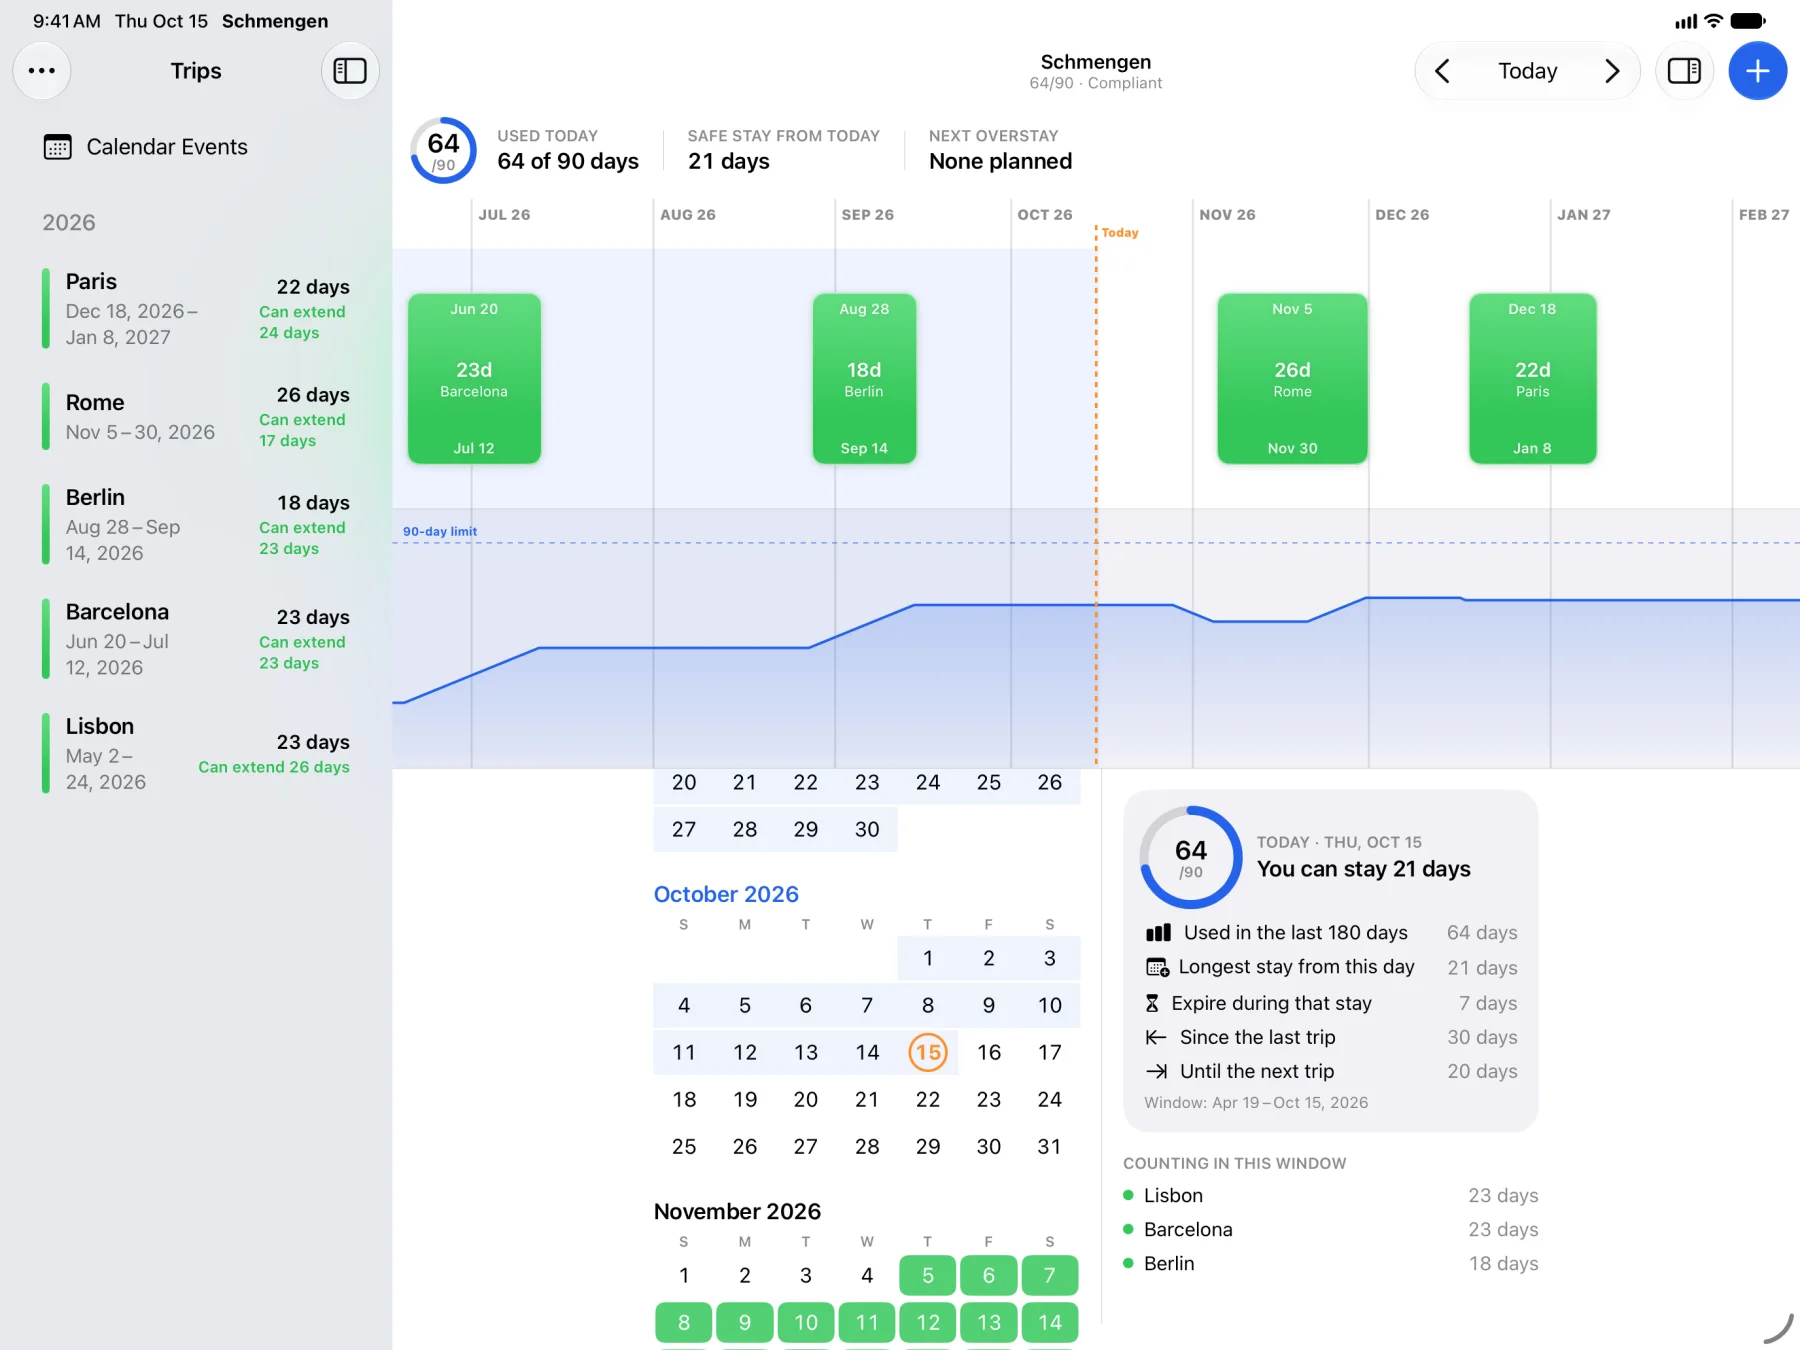1800x1350 pixels.
Task: Click the 64/90 ring in detail card
Action: point(1190,858)
